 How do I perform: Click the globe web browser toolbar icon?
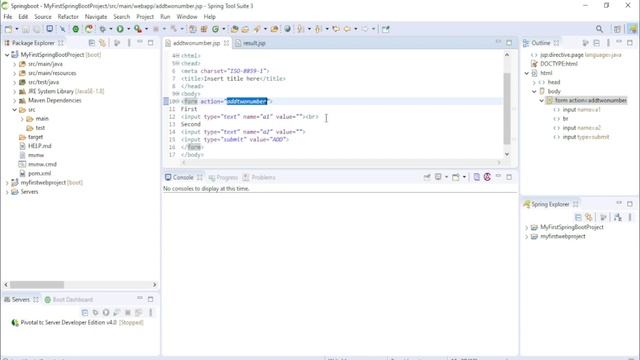click(x=287, y=29)
